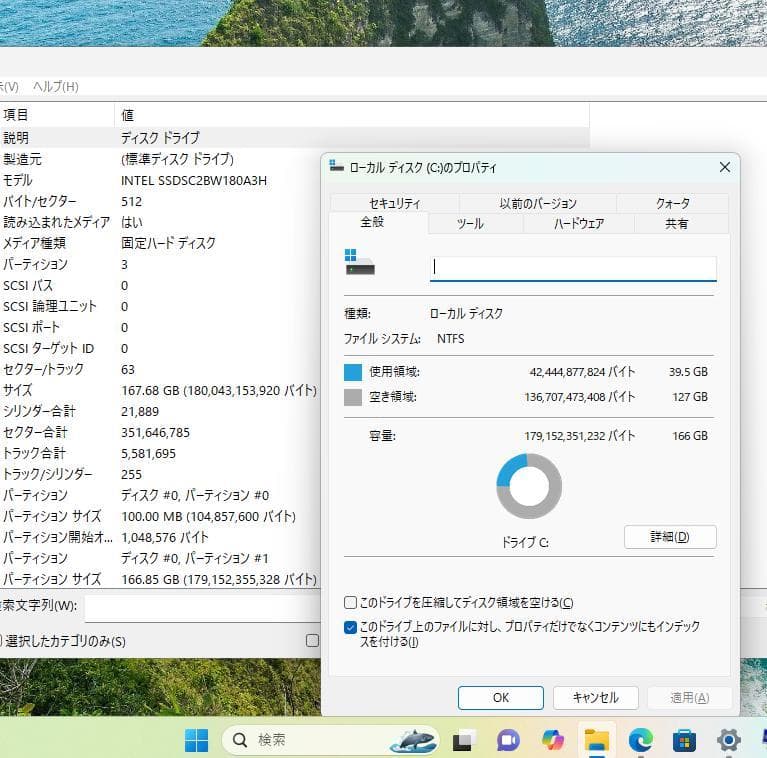
Task: Switch to the 以前のバージョン tab
Action: click(538, 203)
